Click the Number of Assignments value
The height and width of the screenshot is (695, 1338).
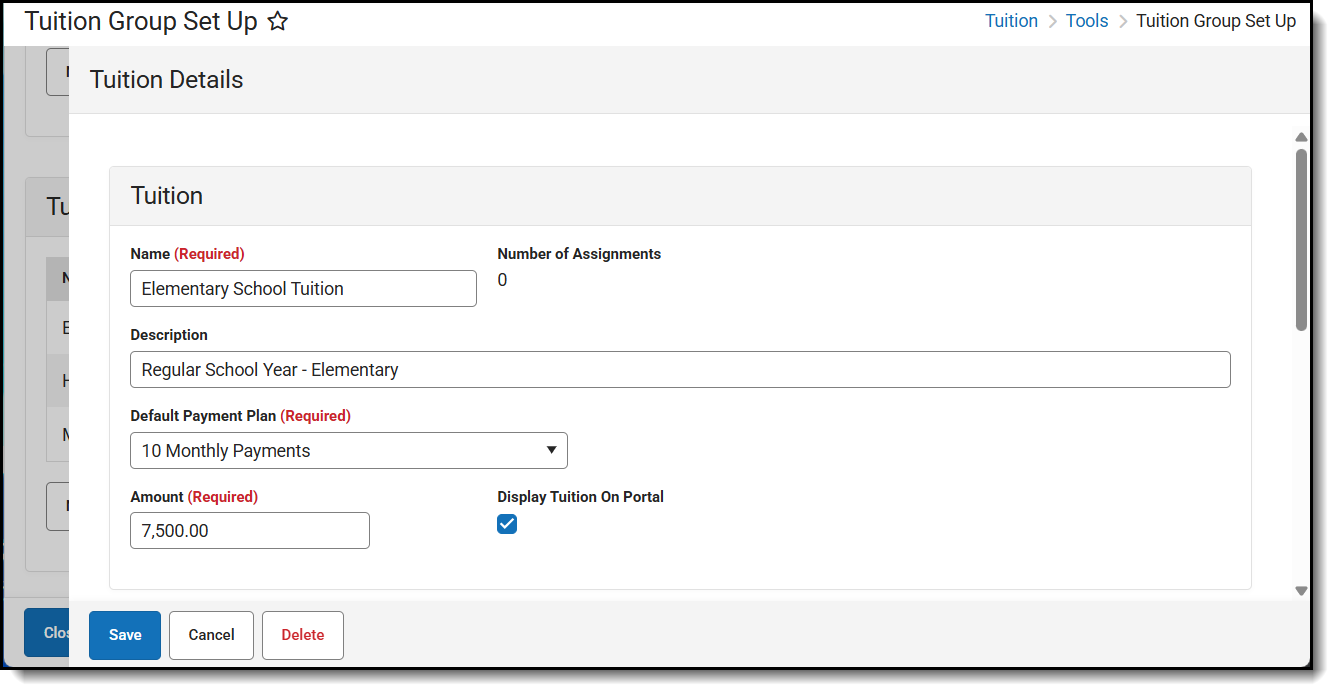coord(502,281)
